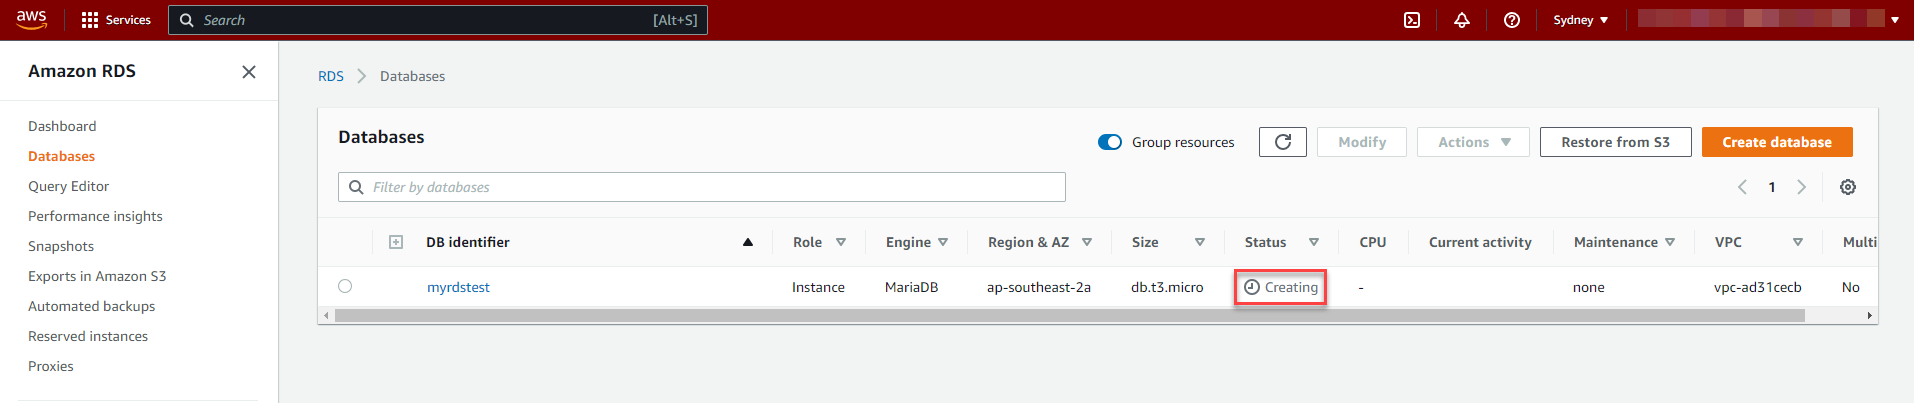1914x403 pixels.
Task: Click the Create database button
Action: click(1777, 142)
